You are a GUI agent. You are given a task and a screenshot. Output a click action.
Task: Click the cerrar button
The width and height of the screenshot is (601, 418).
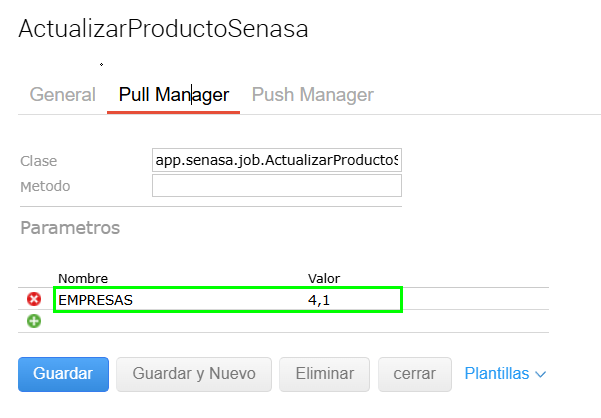tap(414, 374)
